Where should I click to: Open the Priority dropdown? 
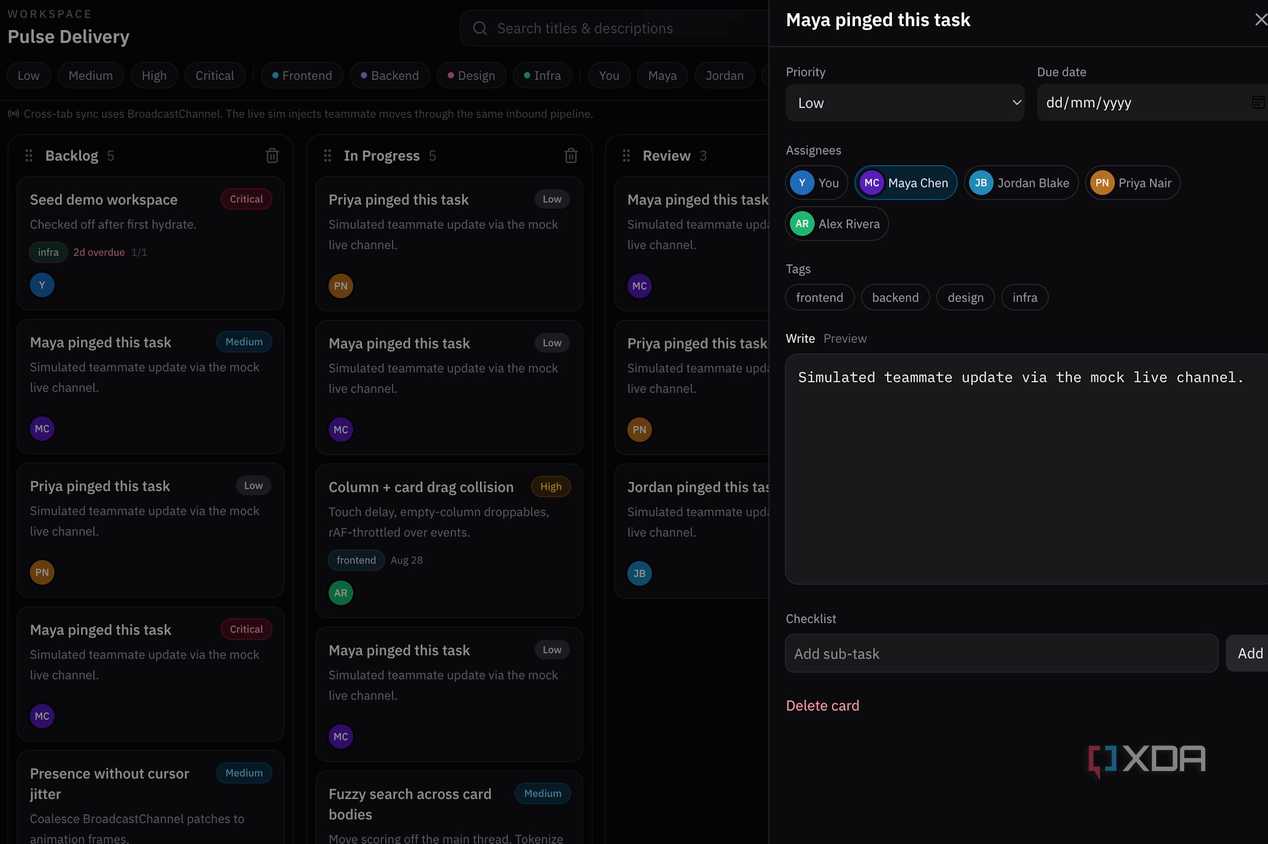point(905,103)
